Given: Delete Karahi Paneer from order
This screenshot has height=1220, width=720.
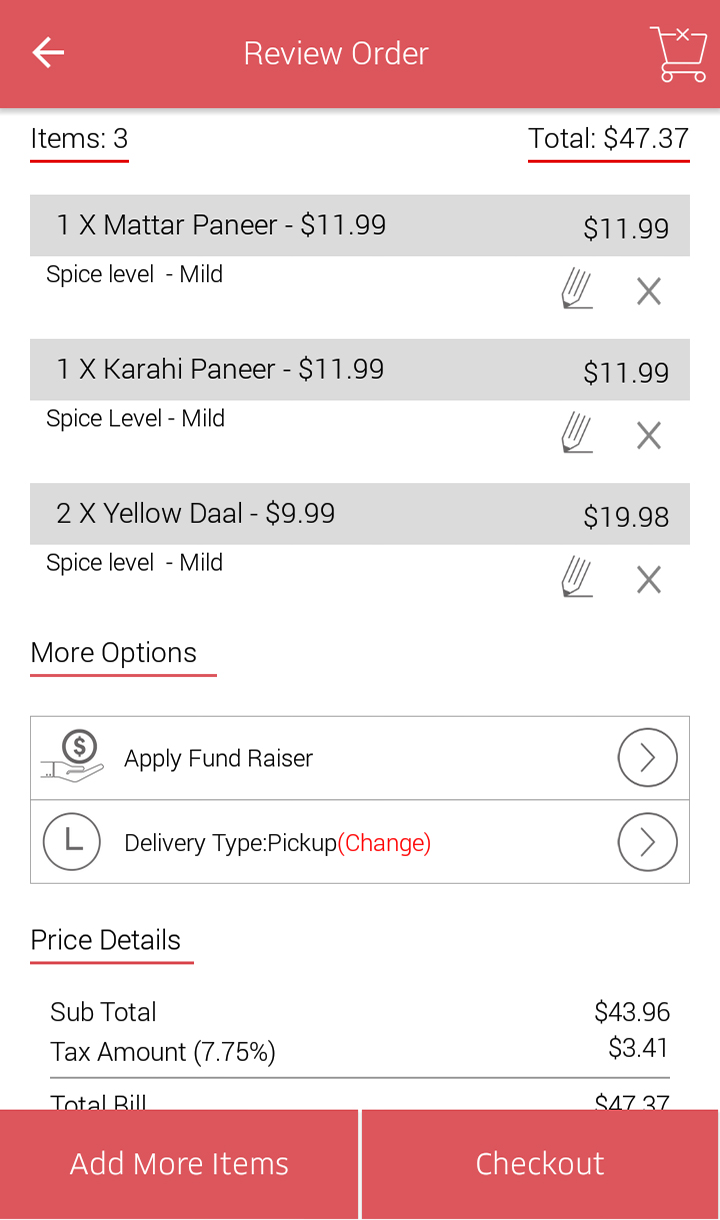Looking at the screenshot, I should click(x=649, y=436).
